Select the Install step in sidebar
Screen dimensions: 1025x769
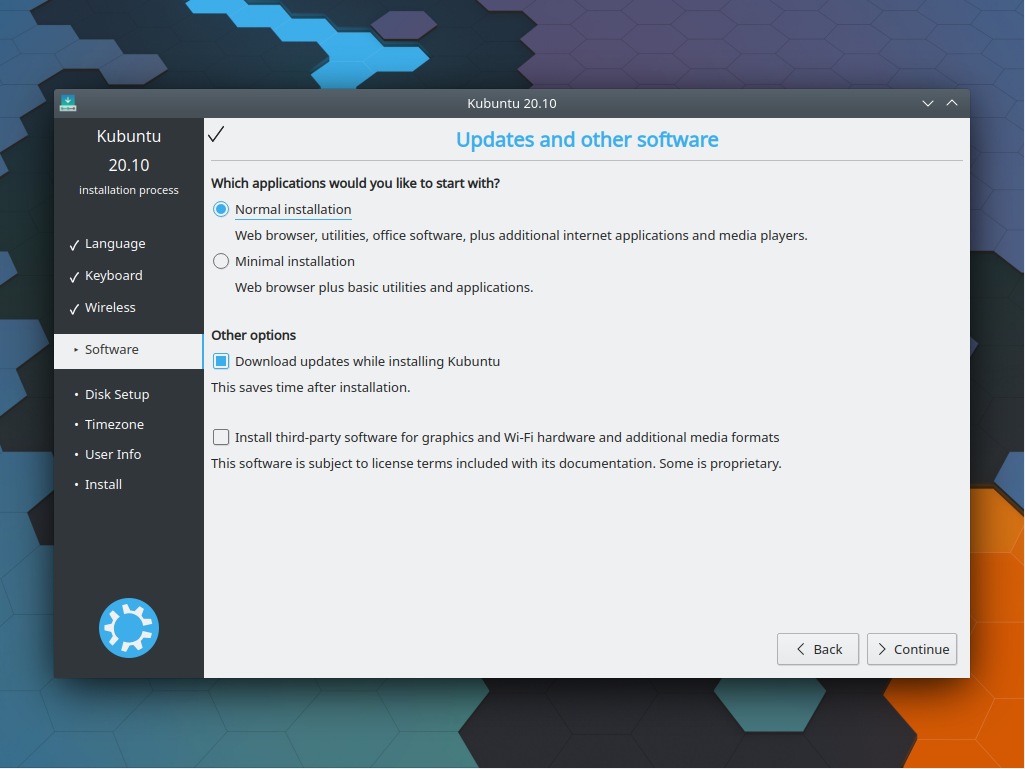[x=103, y=485]
